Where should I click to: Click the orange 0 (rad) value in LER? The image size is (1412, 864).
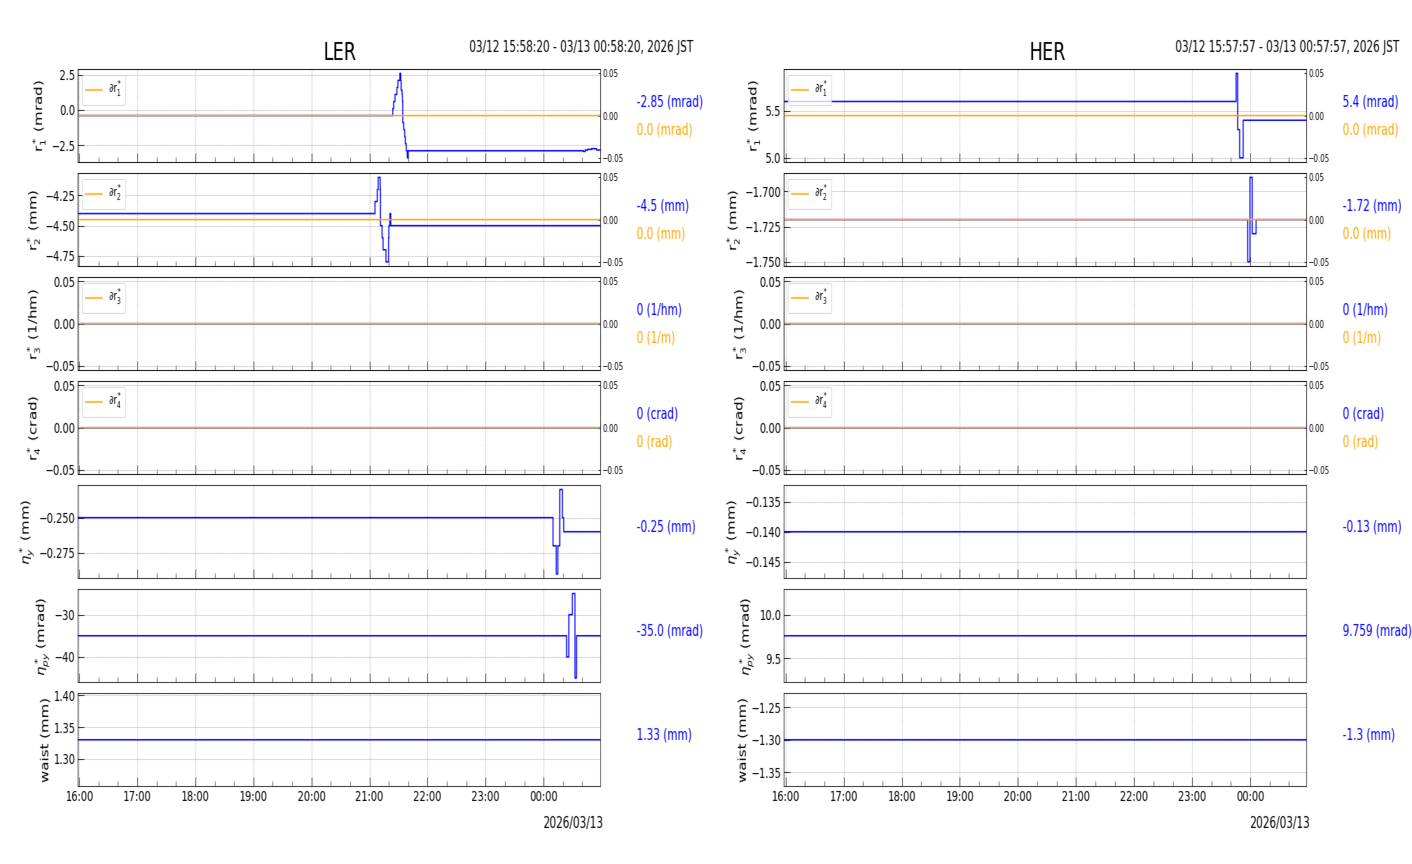(654, 442)
